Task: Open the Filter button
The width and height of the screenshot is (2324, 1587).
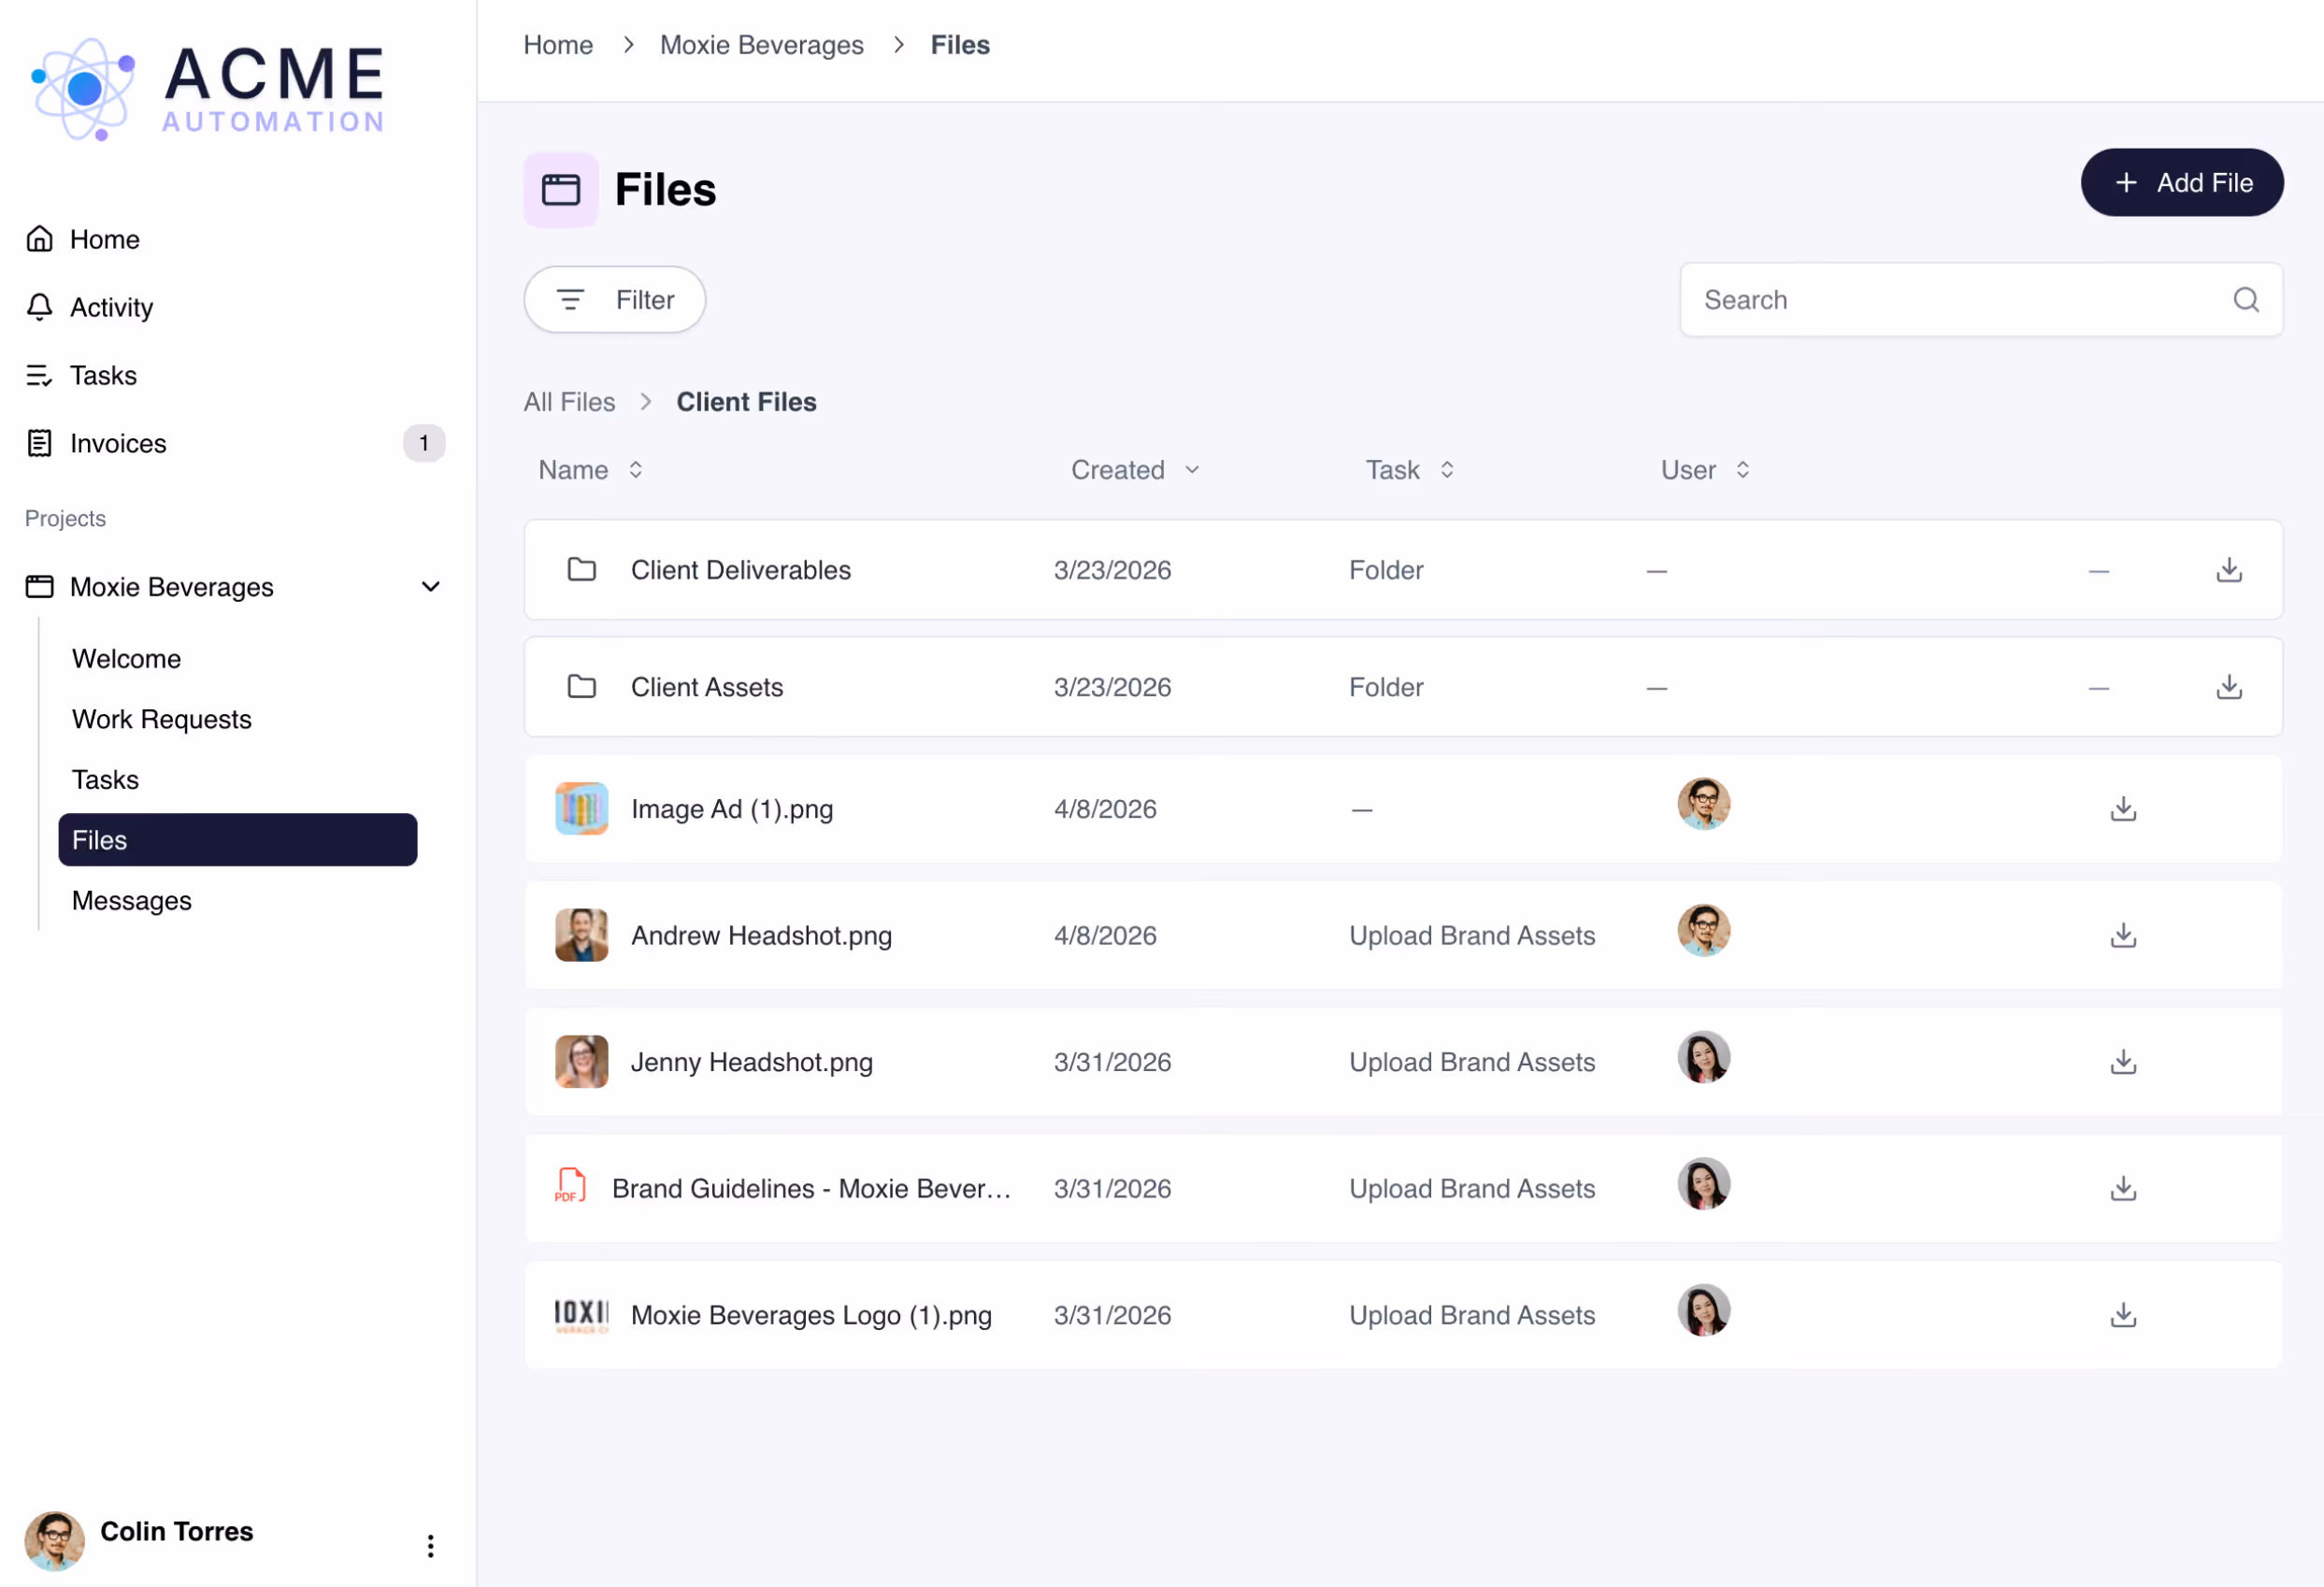Action: pos(614,300)
